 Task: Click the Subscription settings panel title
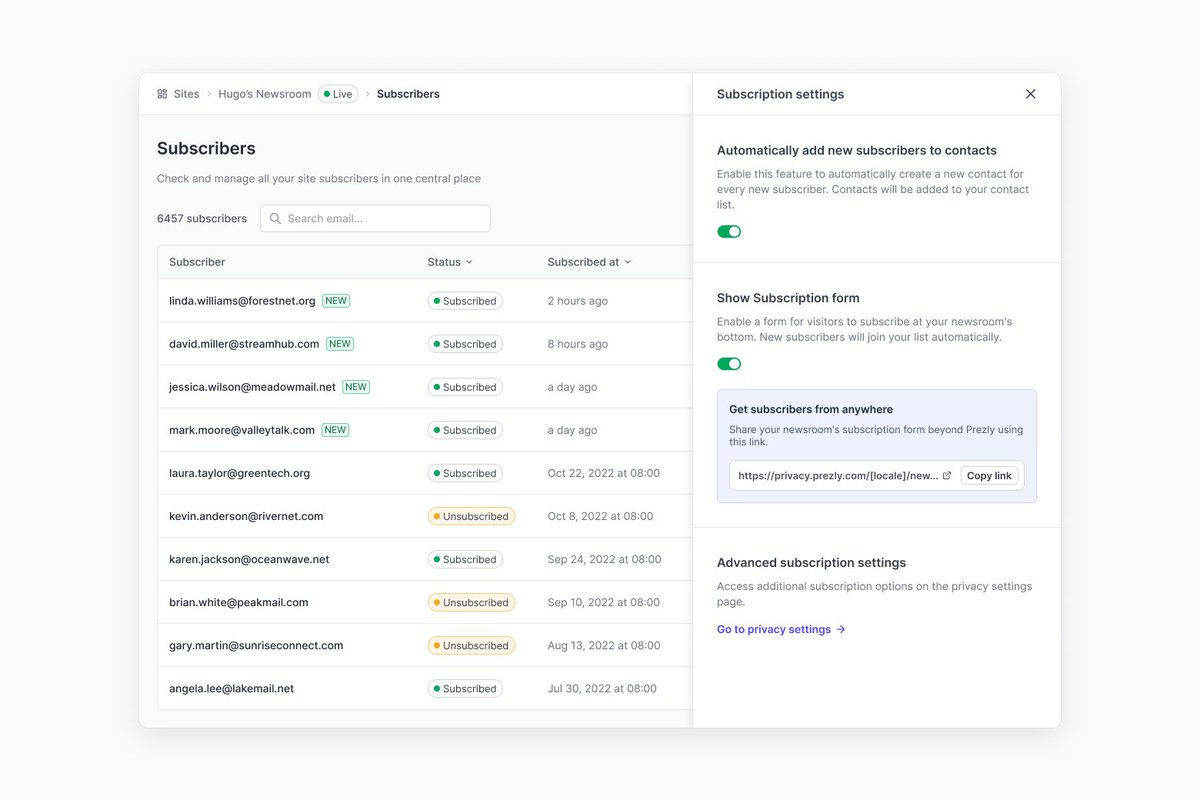[780, 94]
